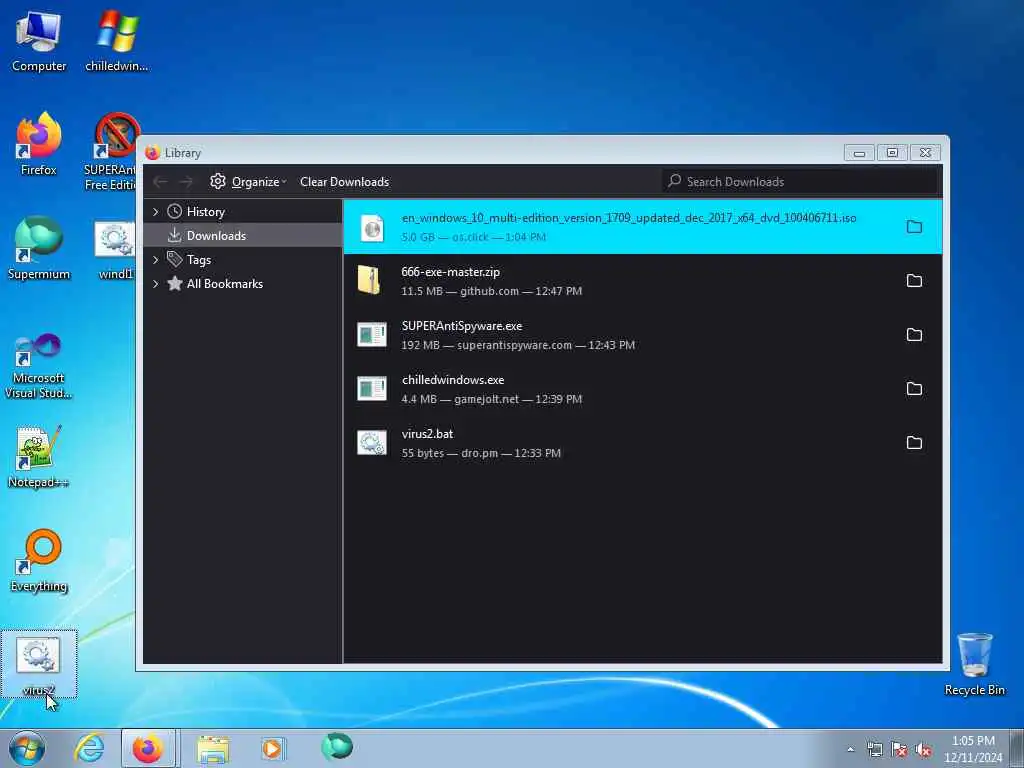The height and width of the screenshot is (768, 1024).
Task: Select the chilledwindows.exe file name
Action: (x=453, y=379)
